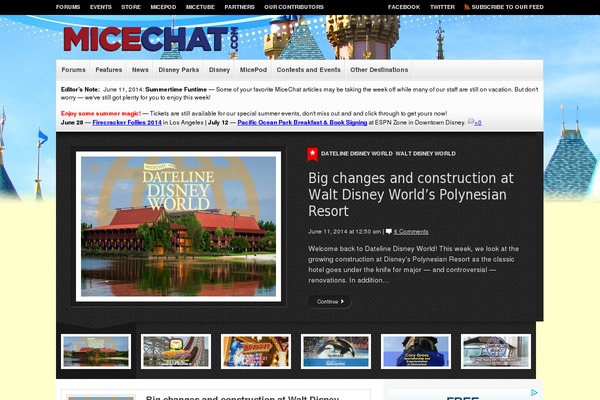Viewport: 600px width, 400px height.
Task: Open the 6 Comments link
Action: (411, 231)
